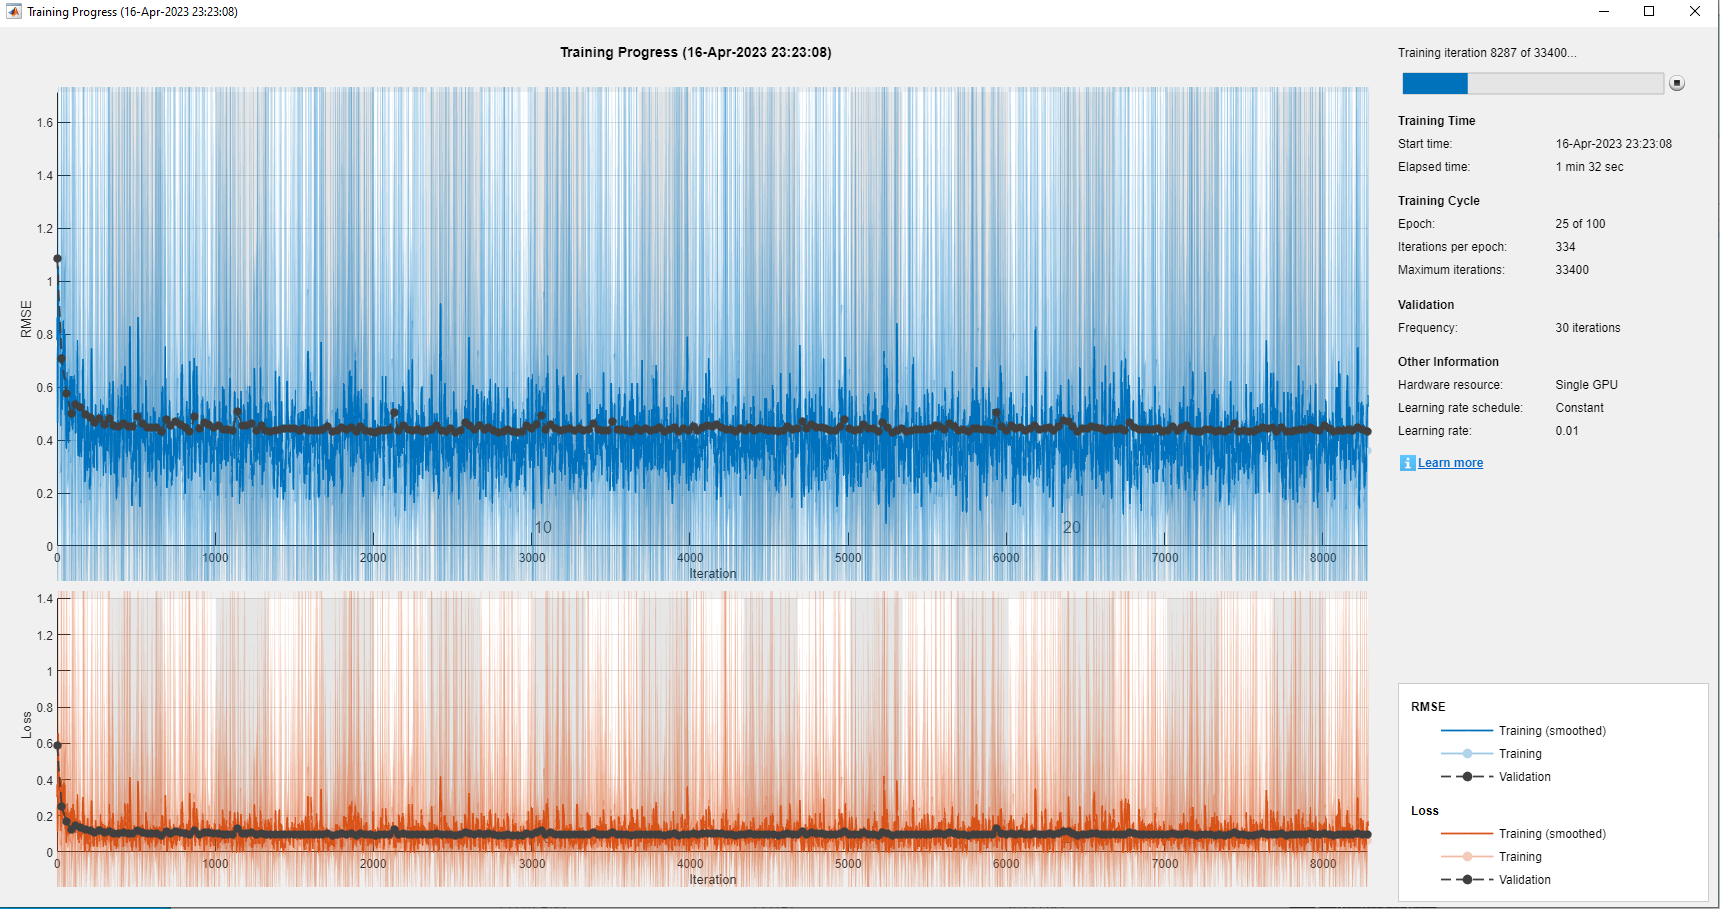Click the Training Progress plot title
1720x909 pixels.
tap(695, 52)
